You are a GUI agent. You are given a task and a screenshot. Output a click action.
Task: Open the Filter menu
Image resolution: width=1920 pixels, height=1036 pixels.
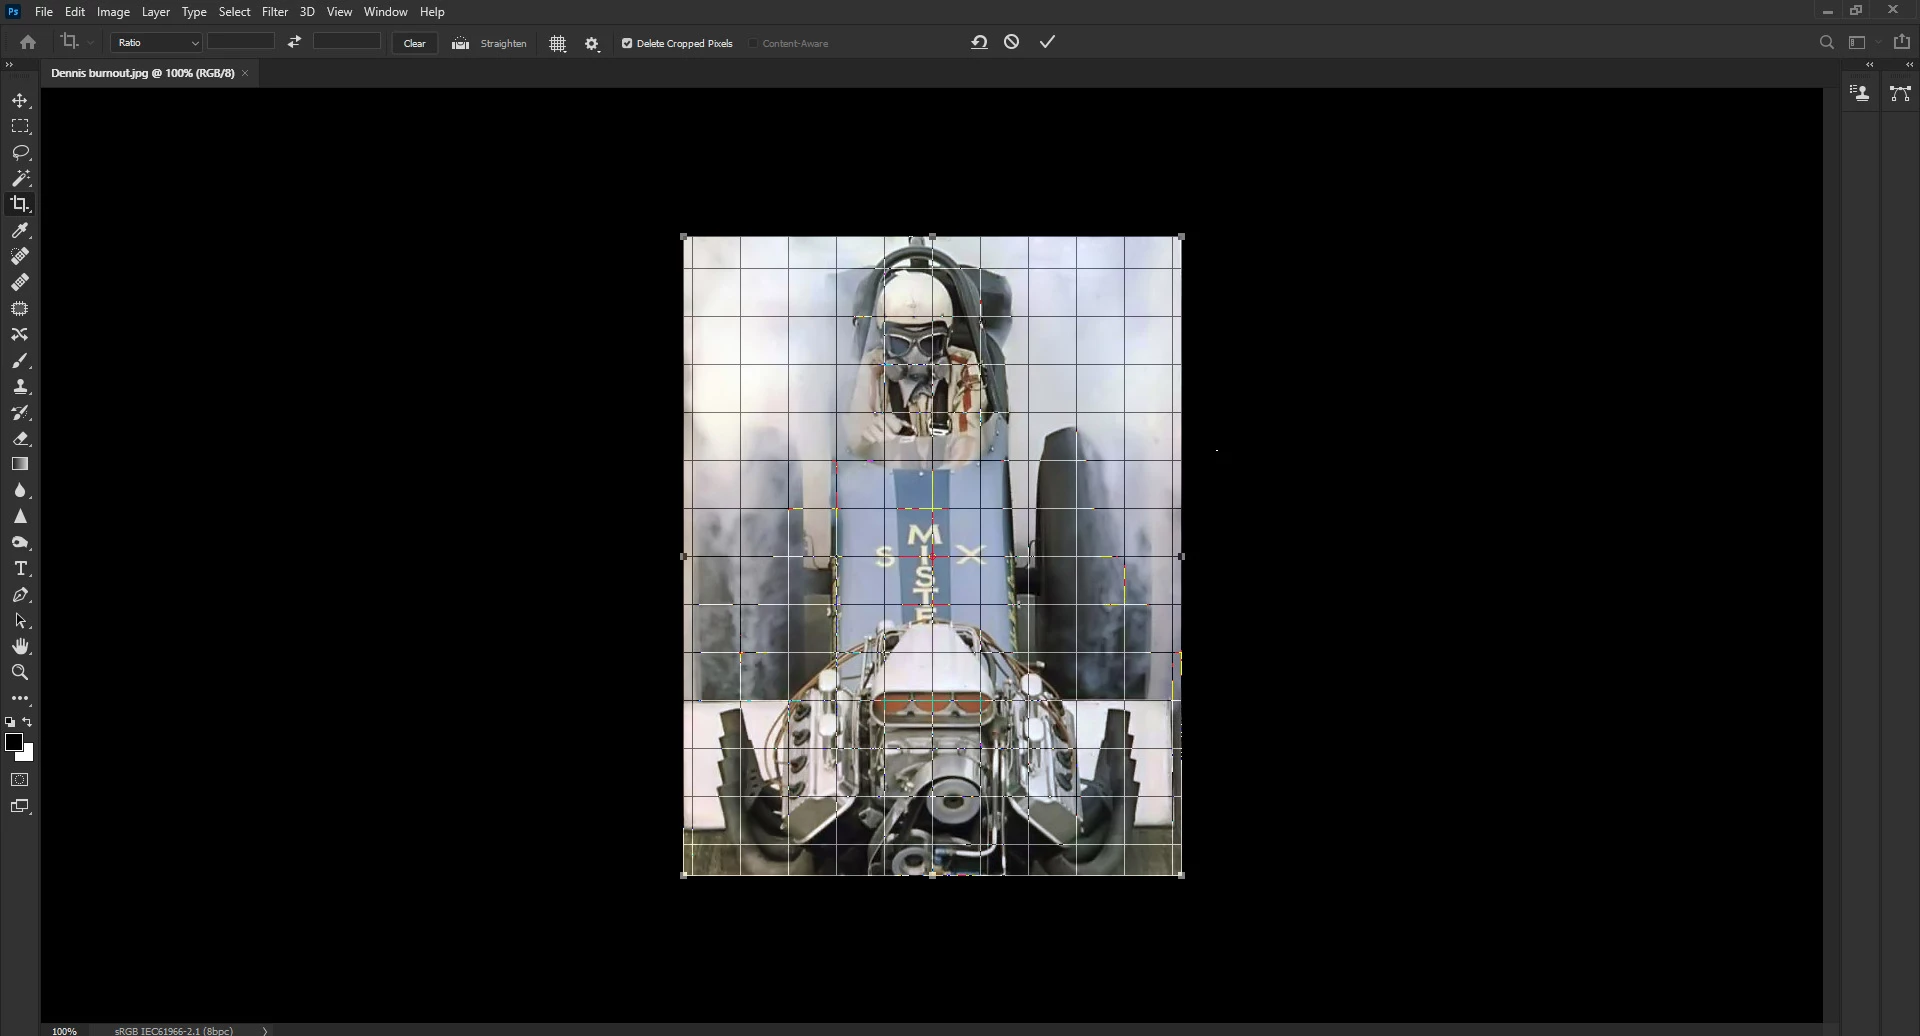point(275,12)
